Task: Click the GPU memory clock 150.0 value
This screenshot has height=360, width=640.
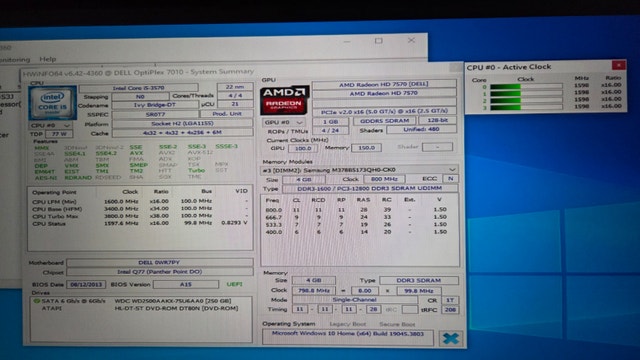Action: click(367, 148)
